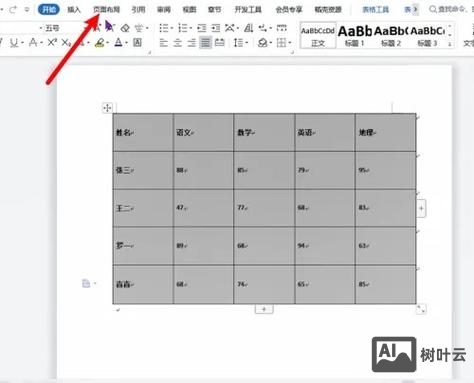Expand the styles gallery list
This screenshot has width=474, height=383.
450,44
